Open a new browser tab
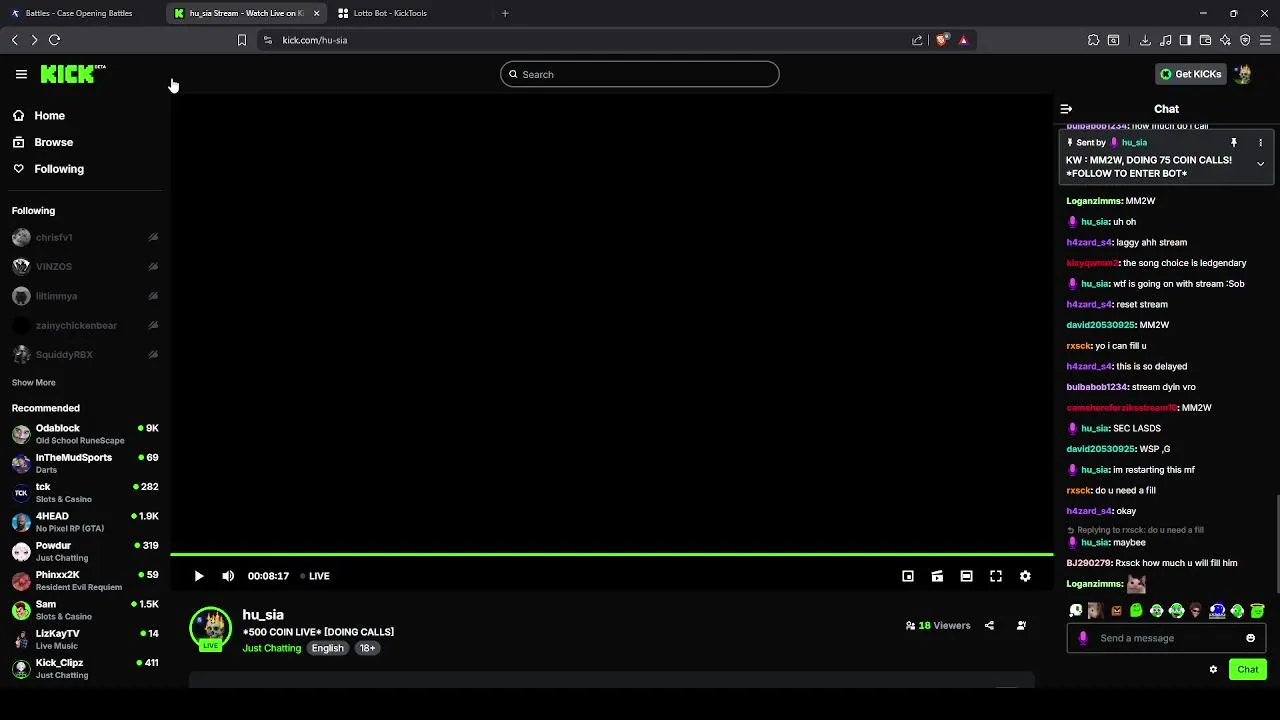This screenshot has width=1280, height=720. click(x=505, y=13)
